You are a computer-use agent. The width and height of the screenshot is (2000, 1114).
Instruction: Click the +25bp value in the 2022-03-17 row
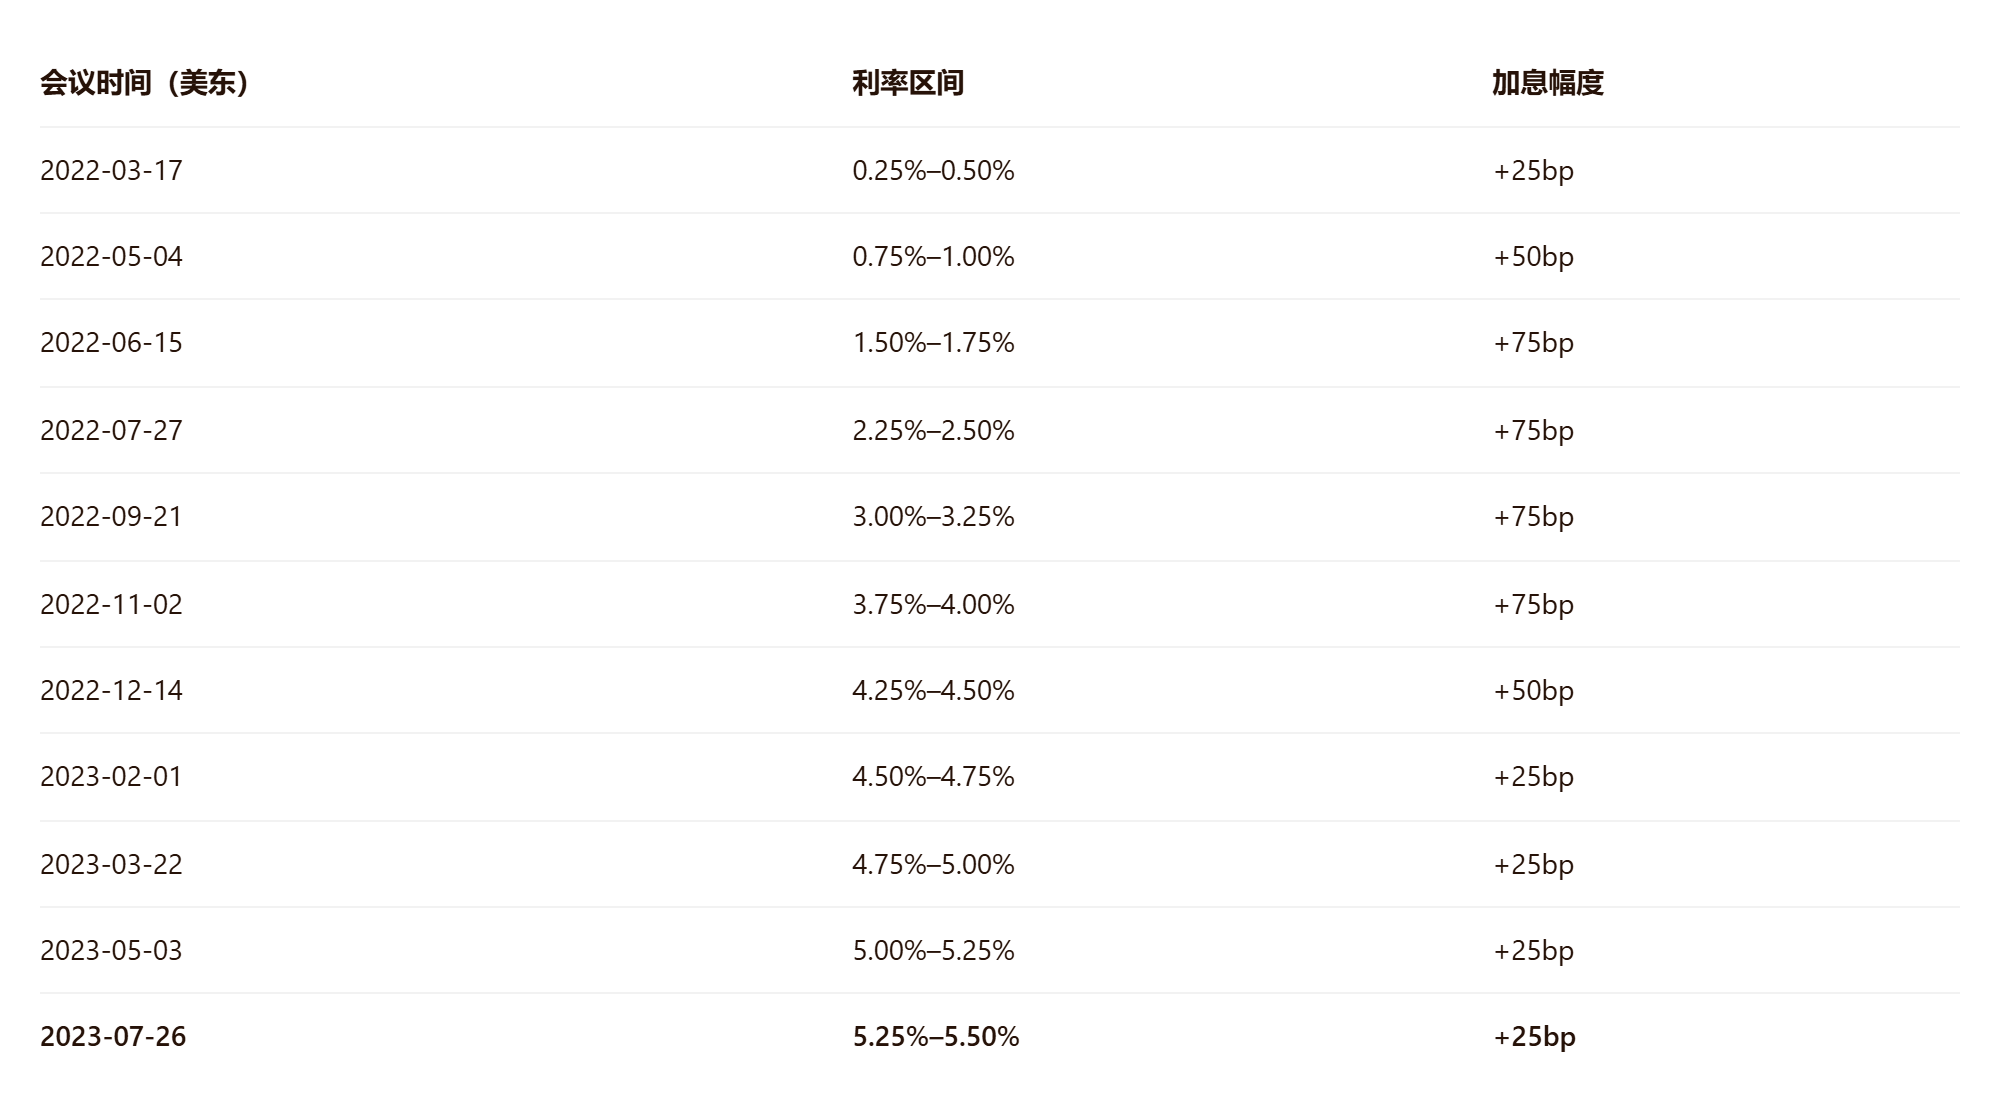click(1534, 171)
